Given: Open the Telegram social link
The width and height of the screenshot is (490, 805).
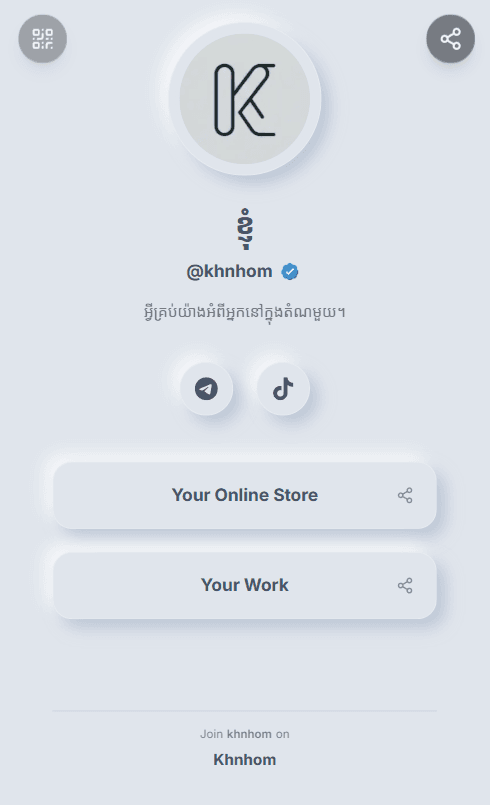Looking at the screenshot, I should (206, 389).
